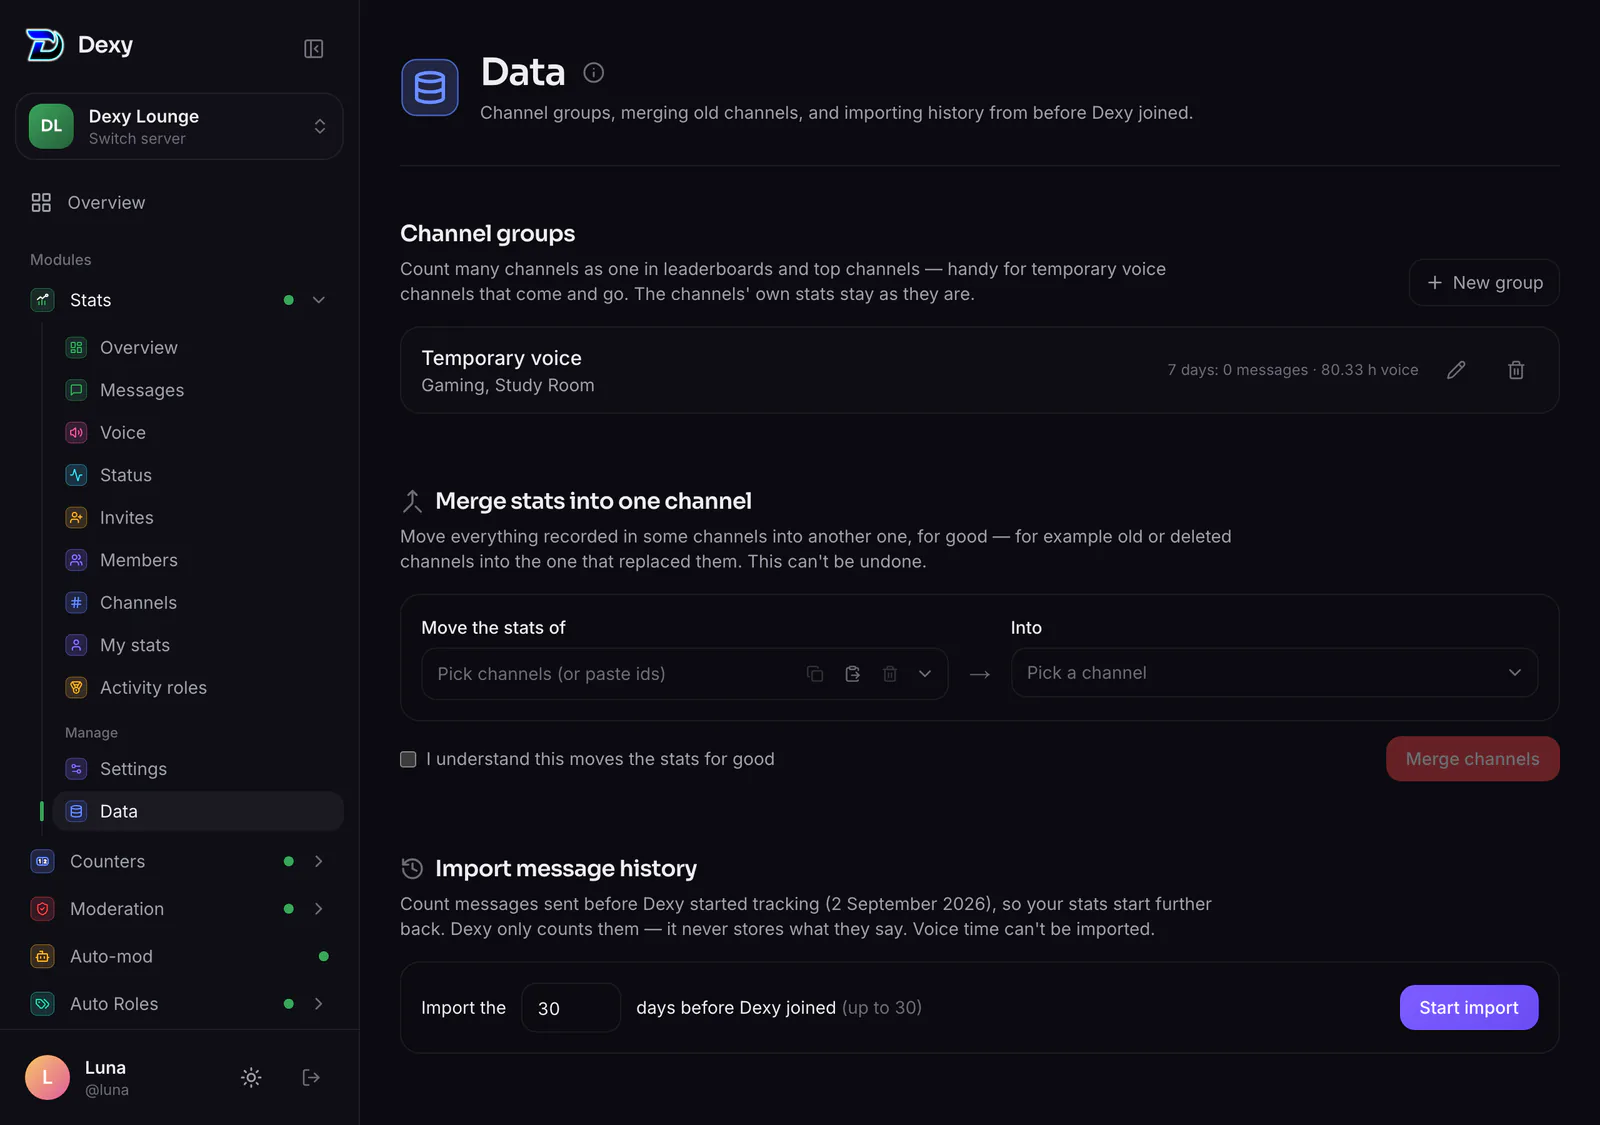Image resolution: width=1600 pixels, height=1125 pixels.
Task: Open the Members stats page
Action: 198,560
